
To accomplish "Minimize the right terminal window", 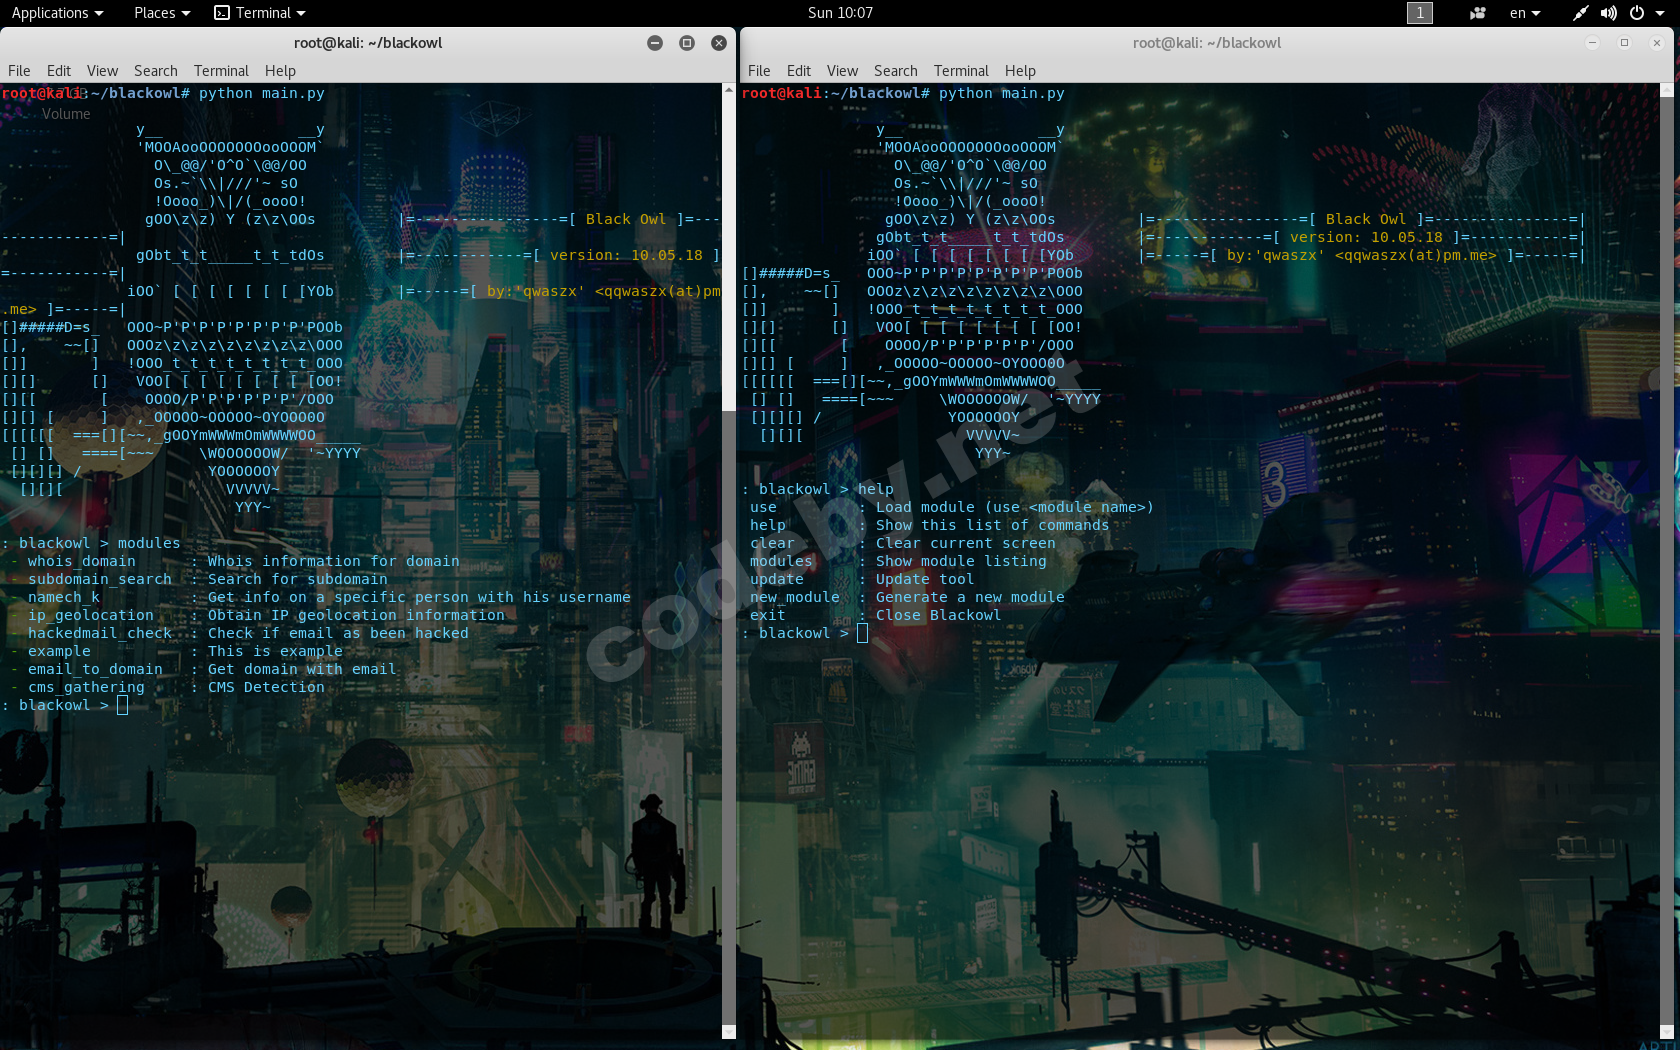I will click(x=1593, y=43).
